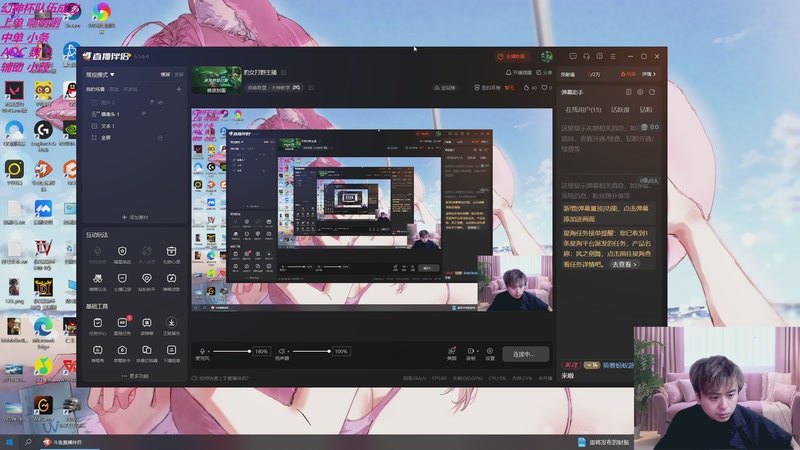Adjust the speaker volume slider
800x450 pixels.
point(311,352)
